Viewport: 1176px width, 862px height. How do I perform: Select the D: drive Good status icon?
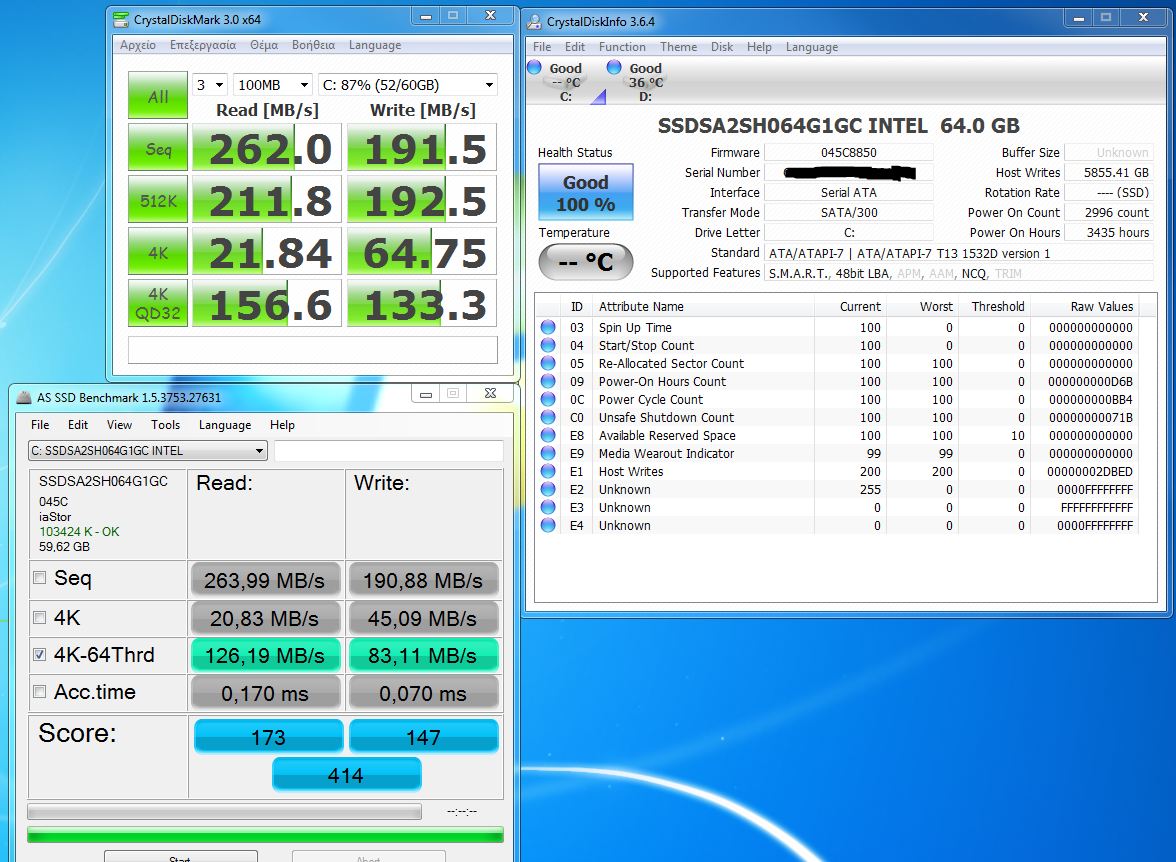(x=613, y=68)
